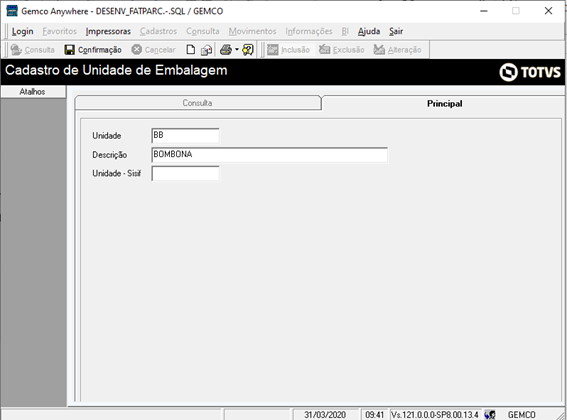The height and width of the screenshot is (420, 567).
Task: Switch to the Consulta tab
Action: [198, 103]
